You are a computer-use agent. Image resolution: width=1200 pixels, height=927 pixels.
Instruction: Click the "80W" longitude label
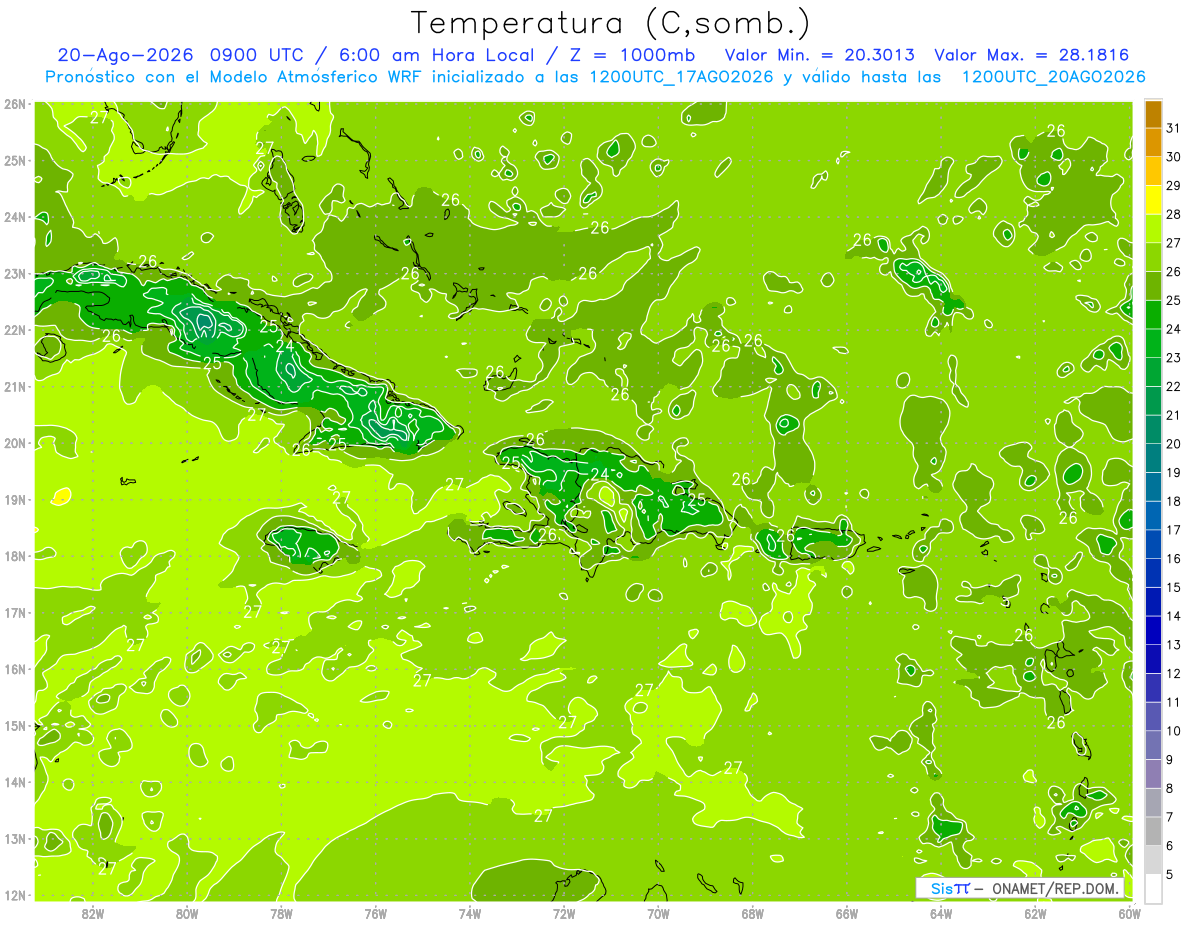(x=187, y=912)
